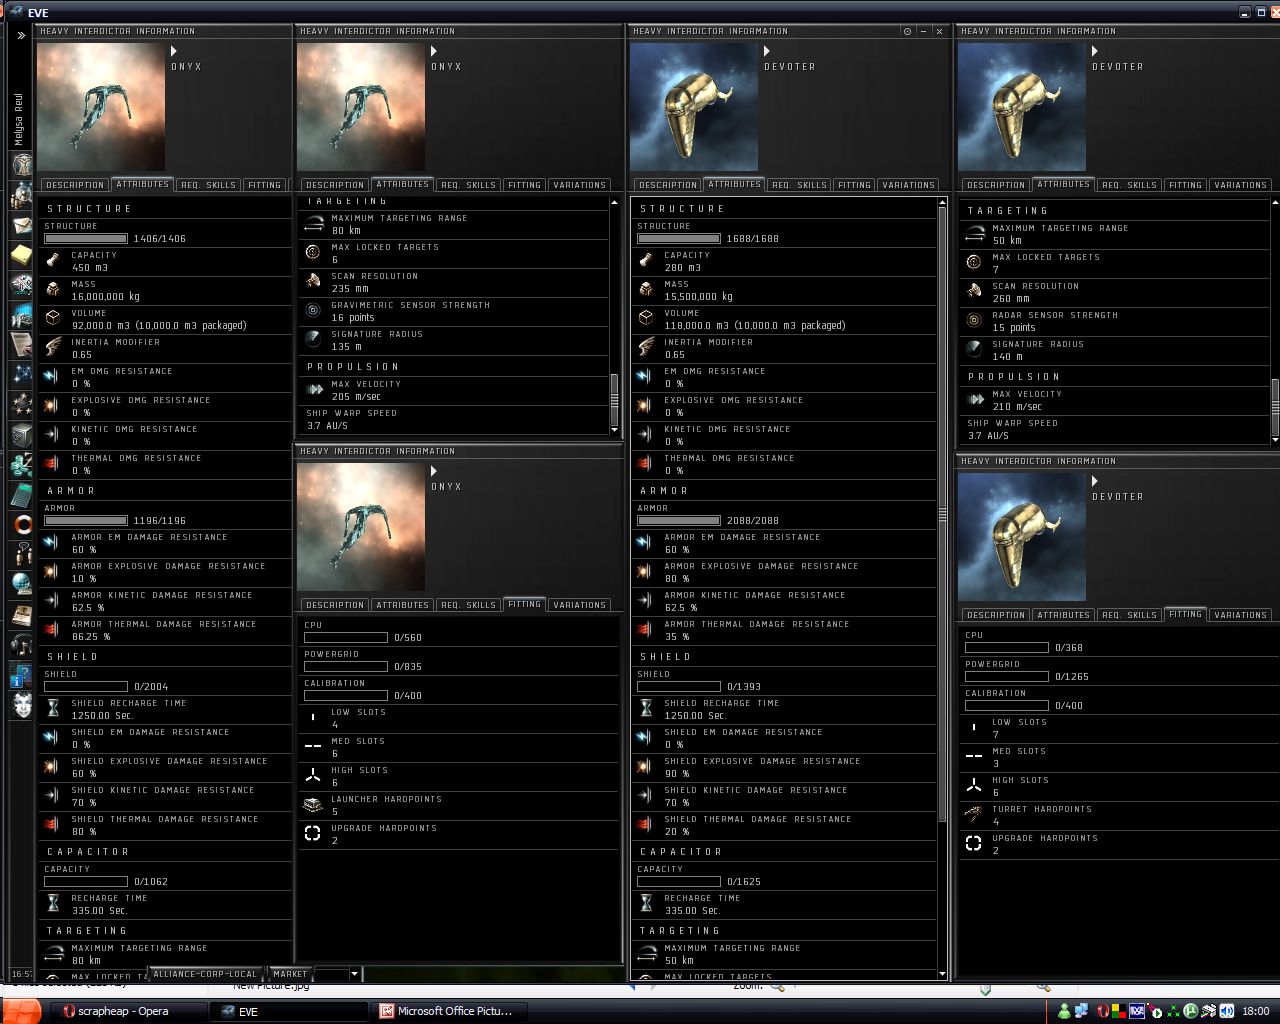Expand the sidebar with the double-arrow button
The height and width of the screenshot is (1024, 1280).
coord(21,35)
